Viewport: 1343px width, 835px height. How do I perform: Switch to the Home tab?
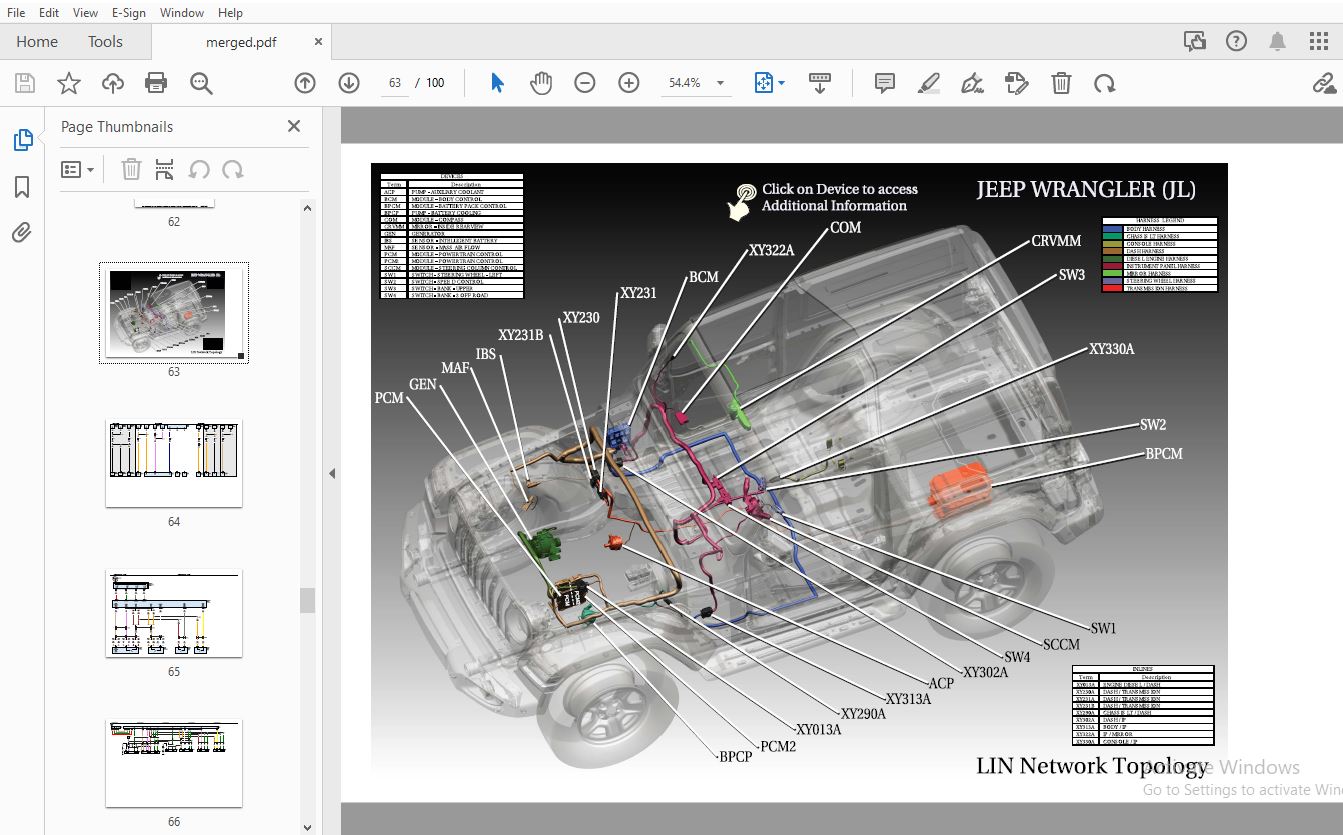[x=37, y=42]
